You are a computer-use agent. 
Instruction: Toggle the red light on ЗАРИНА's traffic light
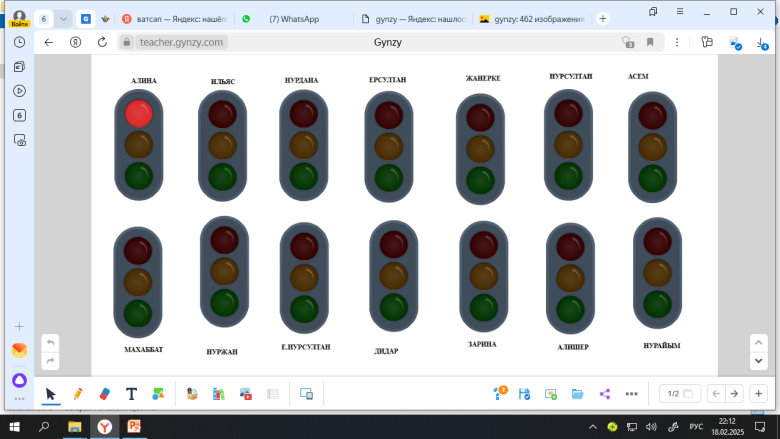(483, 245)
